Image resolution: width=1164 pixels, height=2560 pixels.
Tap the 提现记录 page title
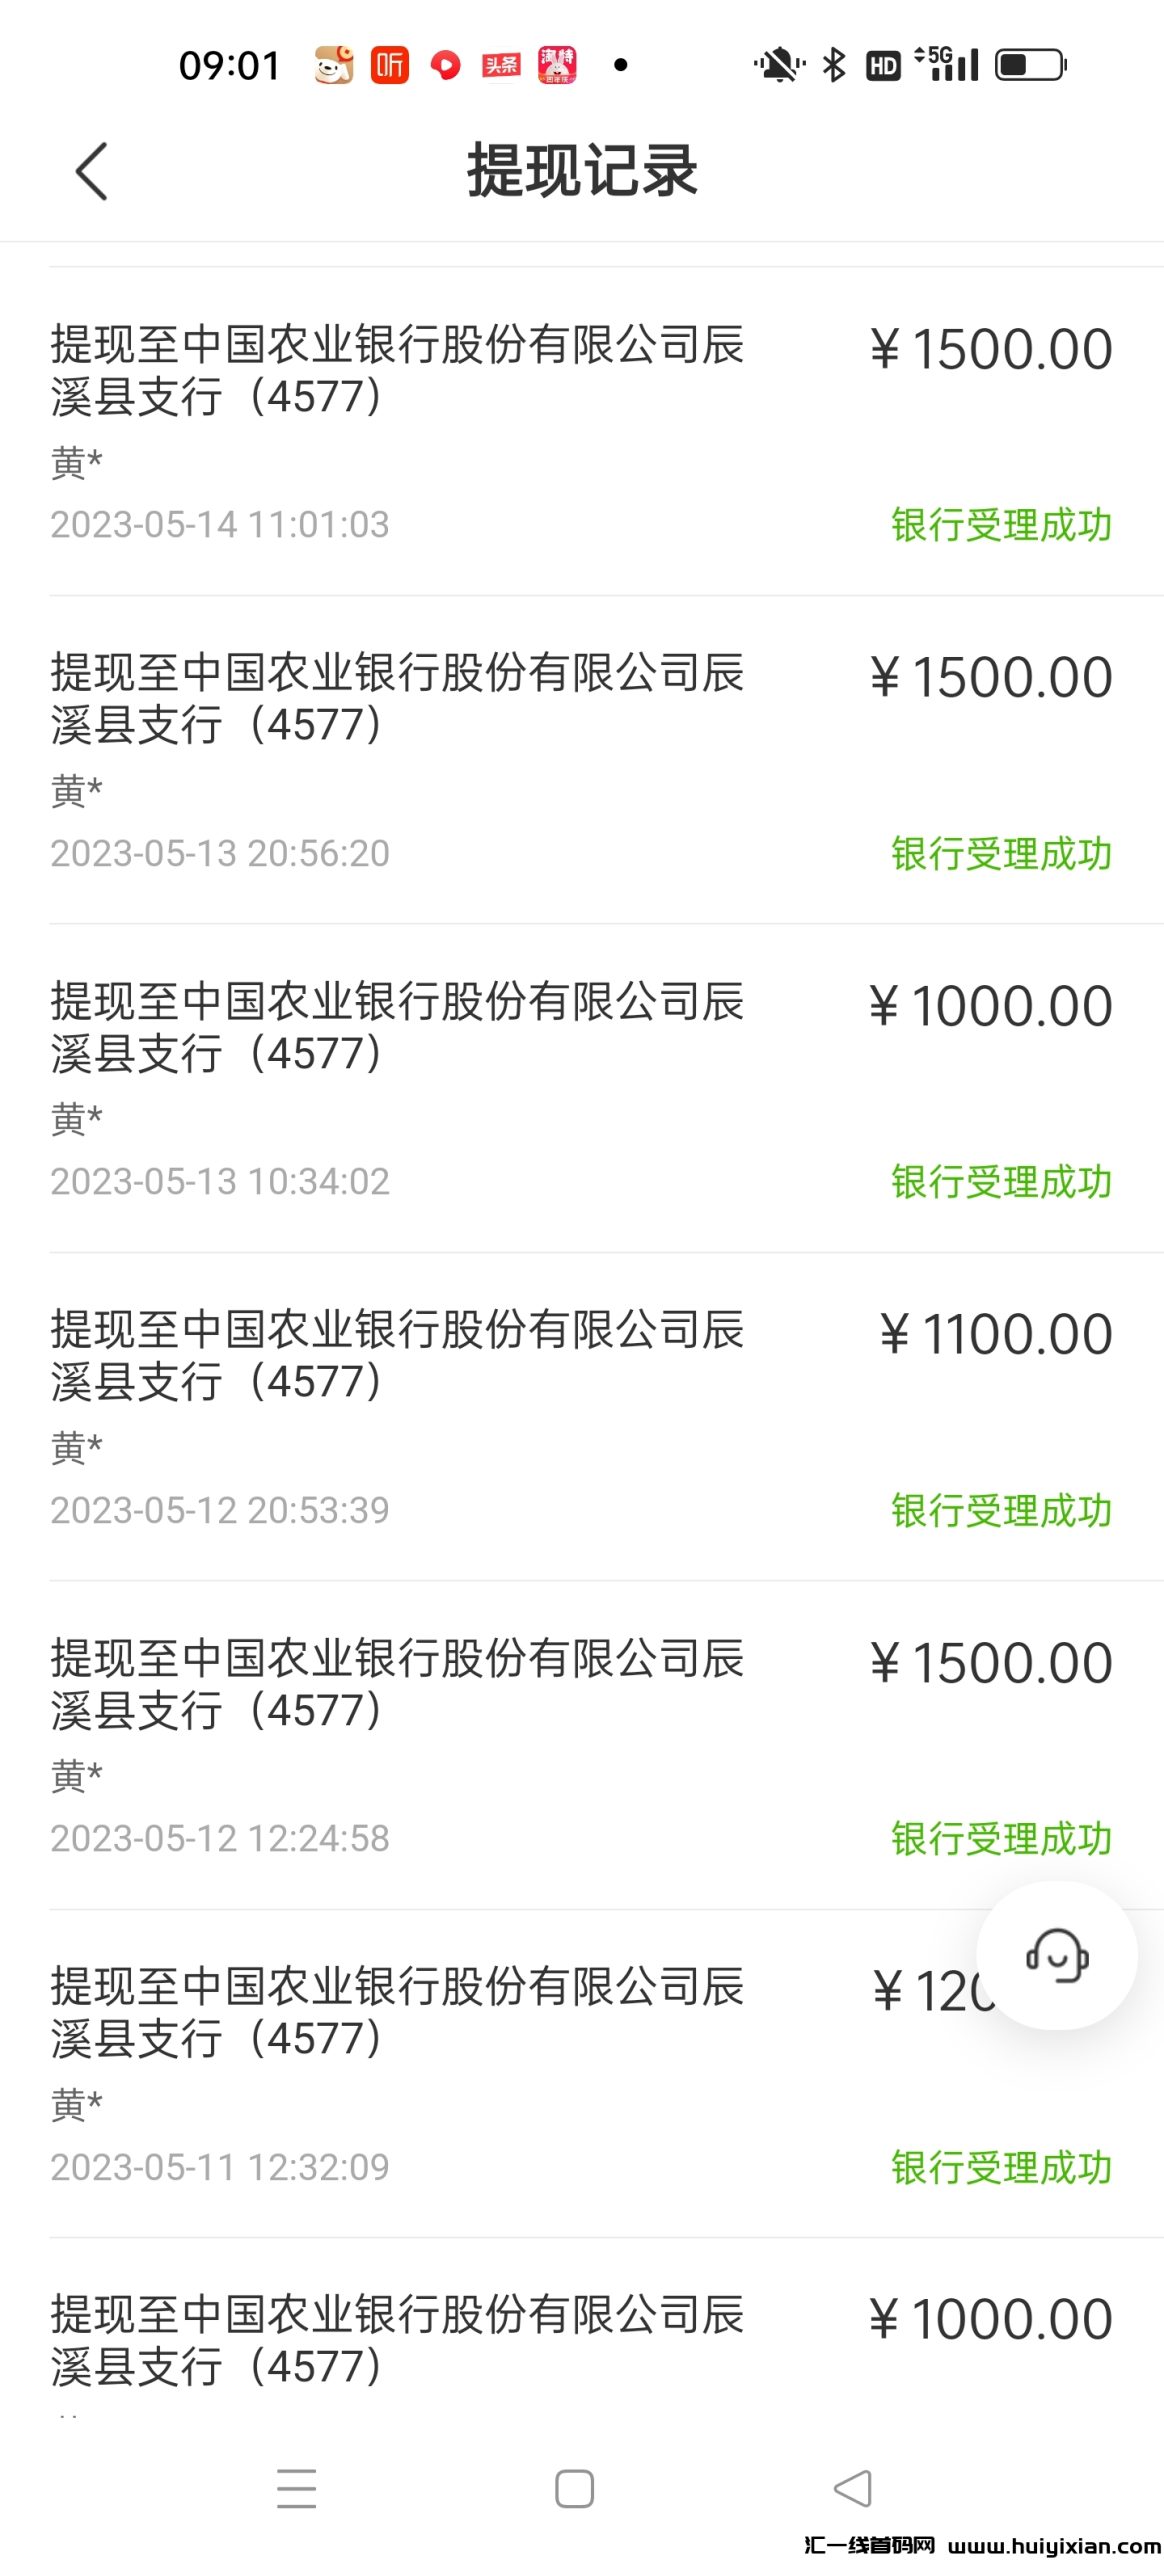(582, 171)
